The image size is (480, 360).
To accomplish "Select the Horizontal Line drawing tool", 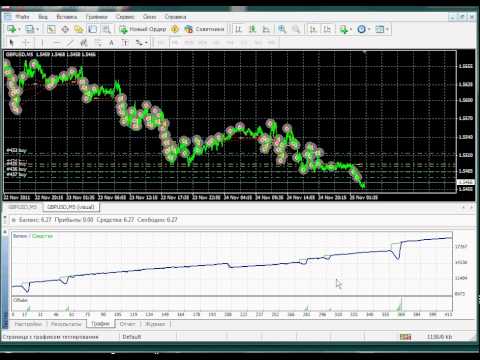I will (x=56, y=43).
